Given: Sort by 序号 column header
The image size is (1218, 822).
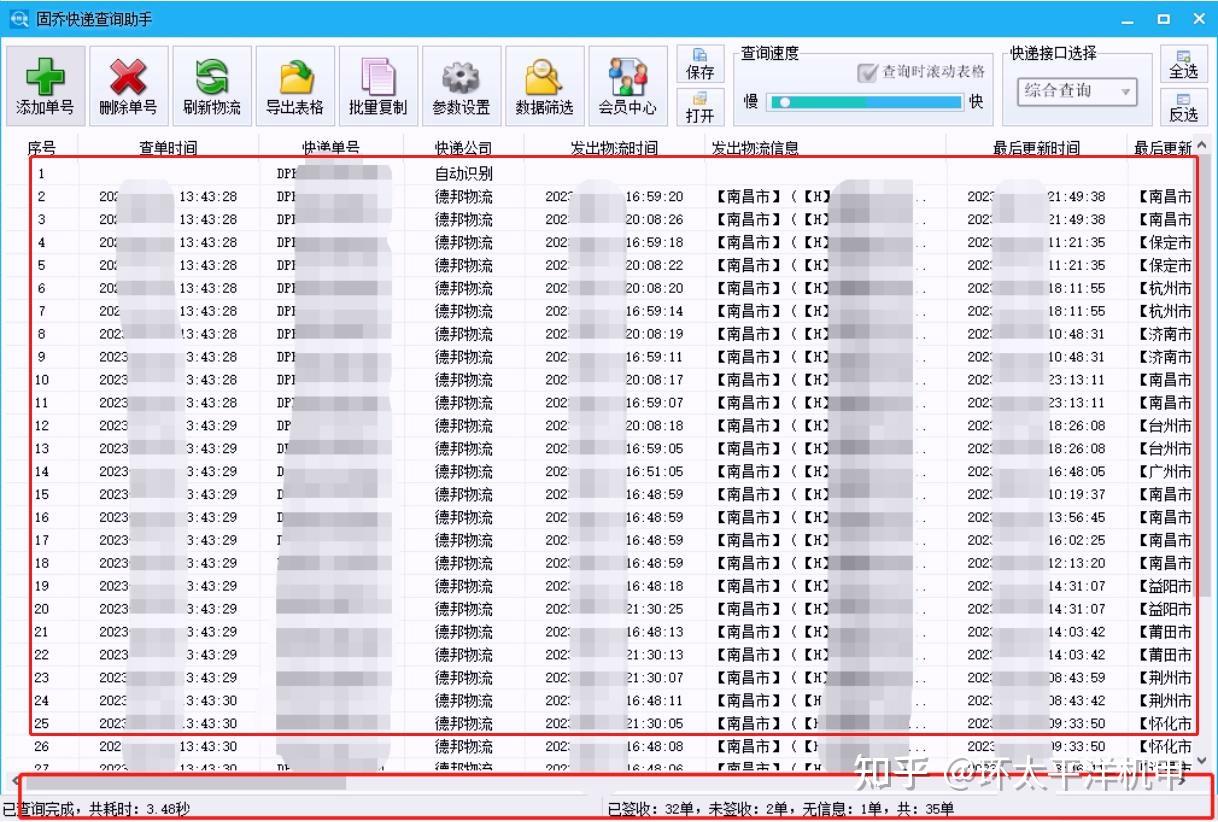Looking at the screenshot, I should click(x=41, y=148).
